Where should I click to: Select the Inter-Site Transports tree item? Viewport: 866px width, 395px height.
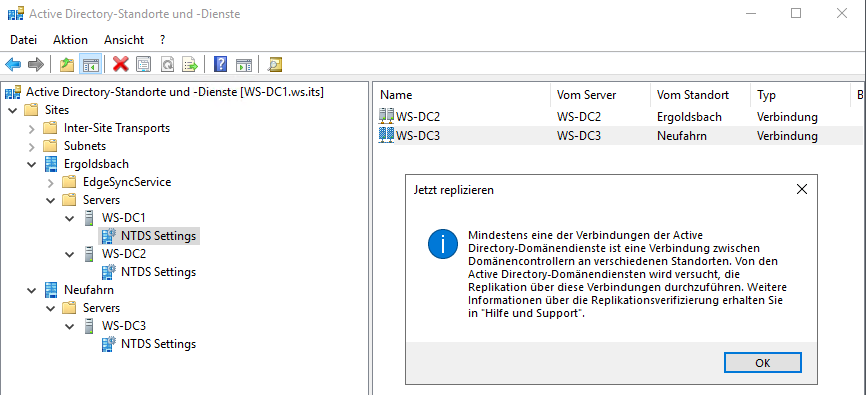[117, 128]
